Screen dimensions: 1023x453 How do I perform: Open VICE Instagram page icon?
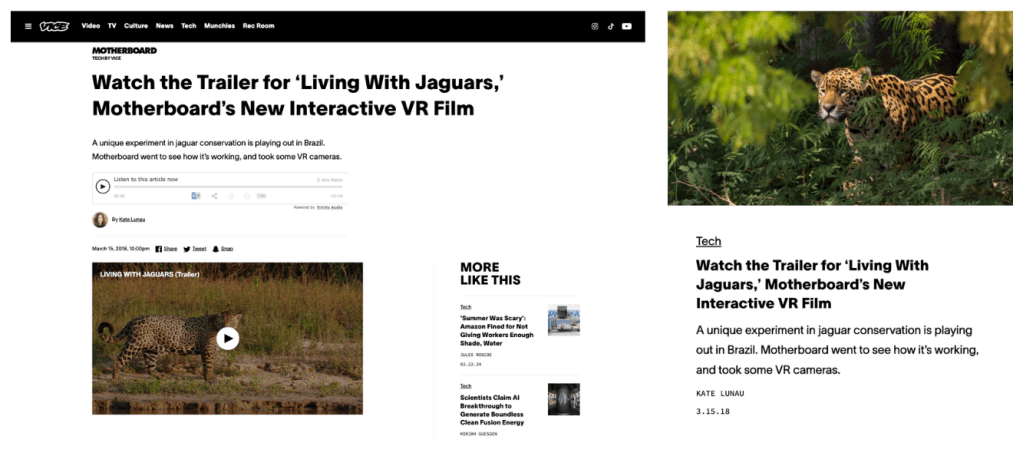(594, 26)
